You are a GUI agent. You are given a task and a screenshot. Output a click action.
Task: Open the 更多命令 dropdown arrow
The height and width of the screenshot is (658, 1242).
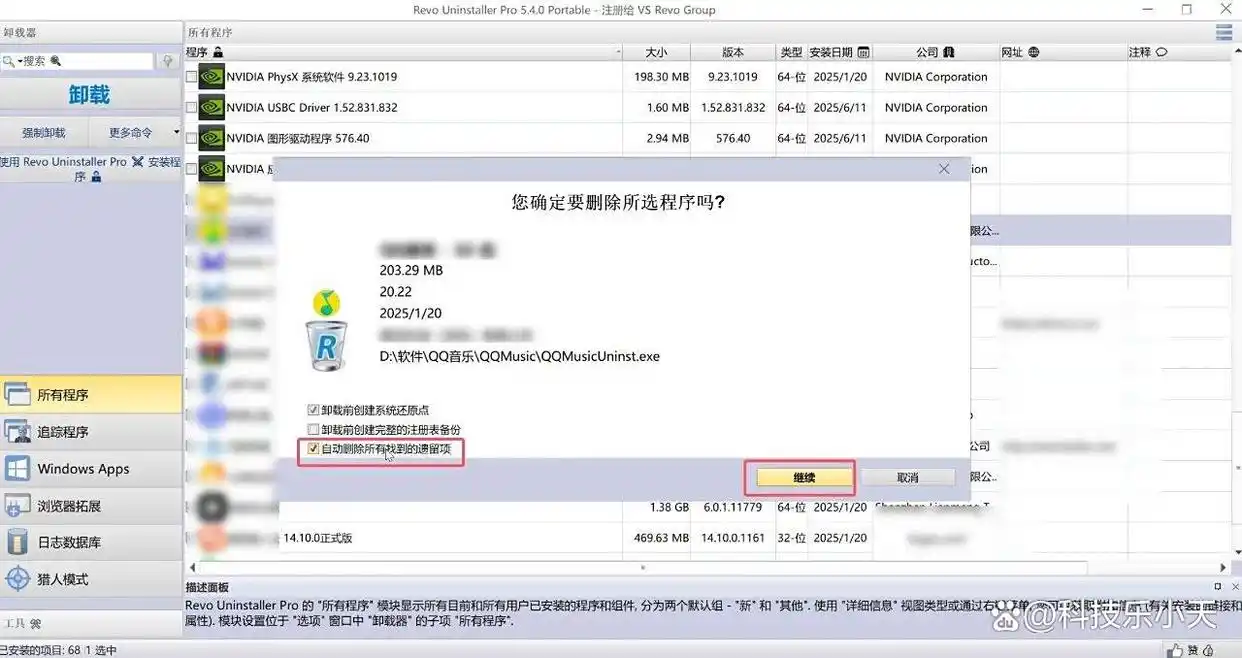176,132
